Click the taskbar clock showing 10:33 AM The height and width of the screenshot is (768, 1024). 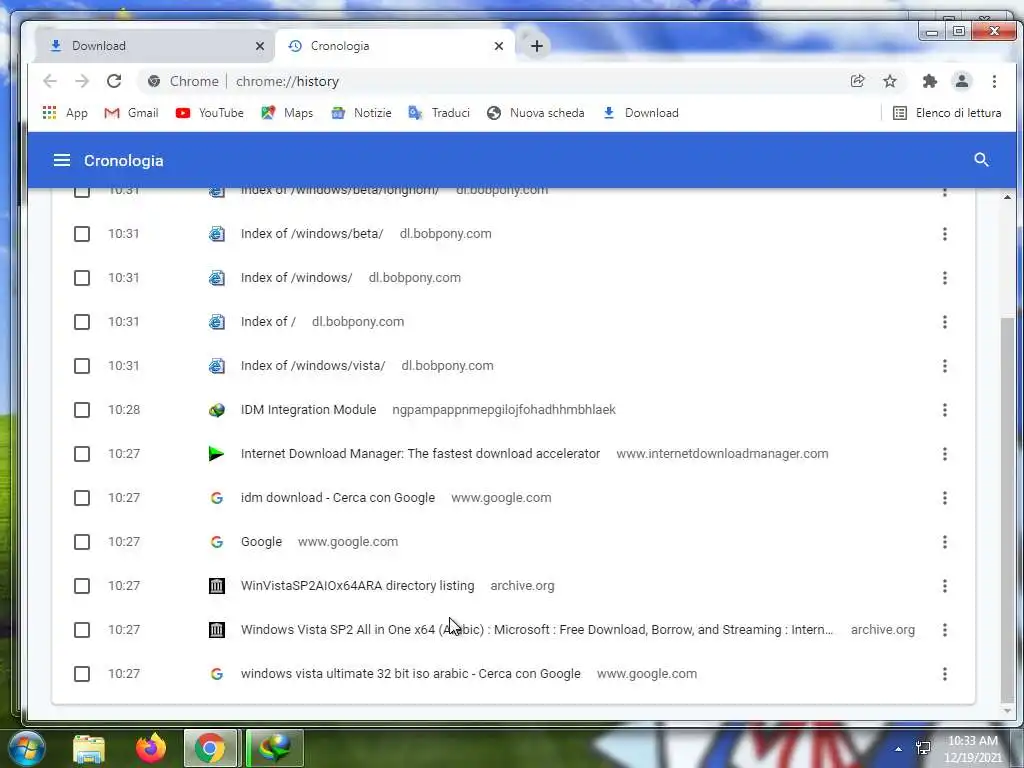pos(972,749)
